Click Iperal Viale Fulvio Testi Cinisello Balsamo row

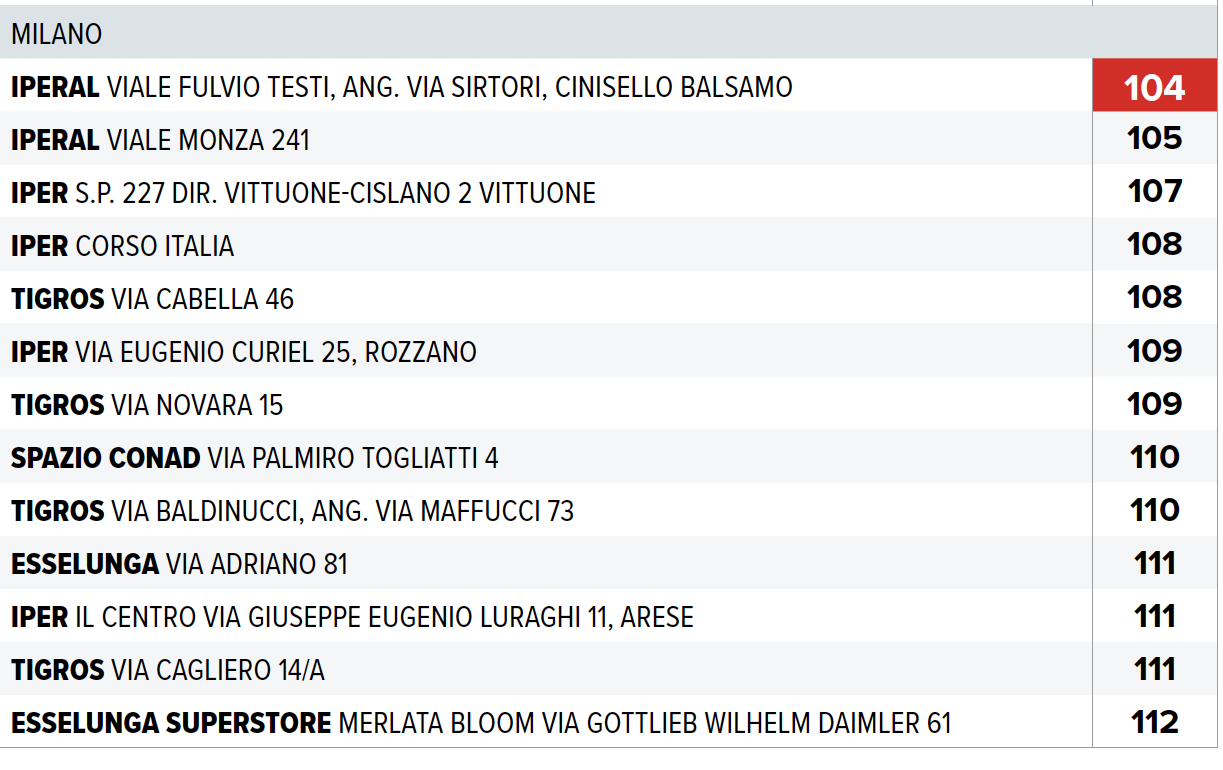pos(401,88)
